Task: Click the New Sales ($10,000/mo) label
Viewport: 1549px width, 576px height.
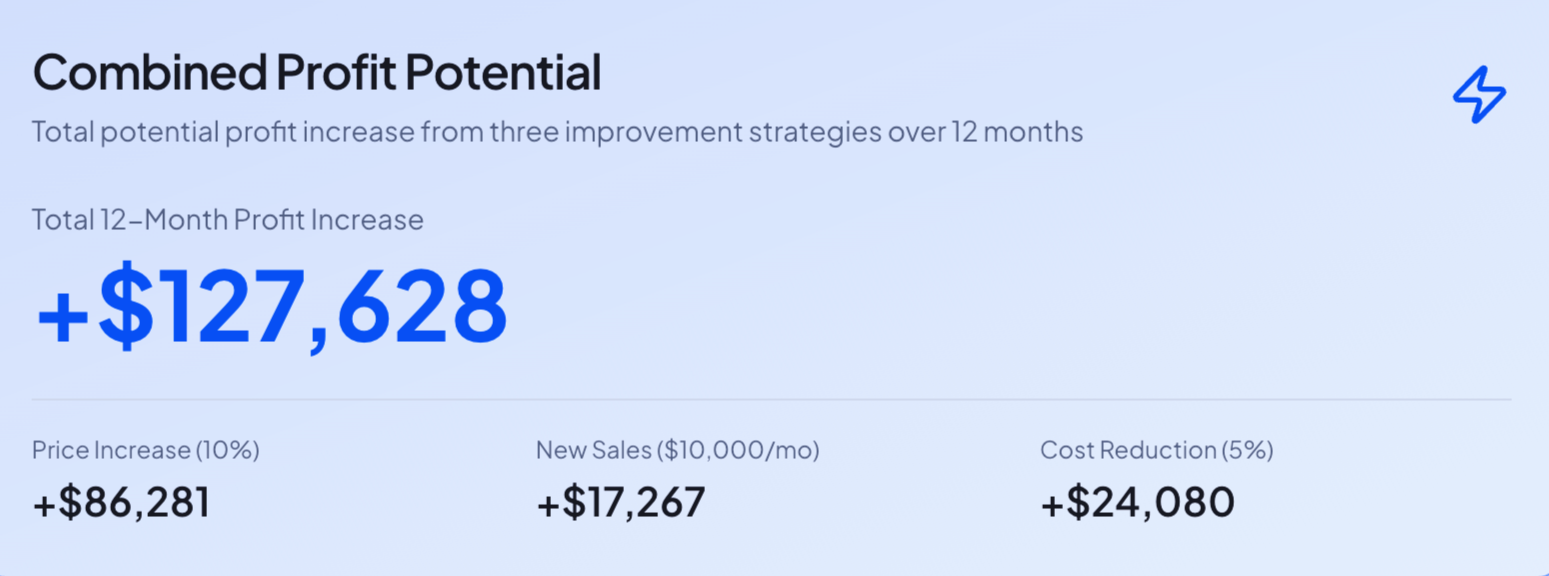Action: (679, 450)
